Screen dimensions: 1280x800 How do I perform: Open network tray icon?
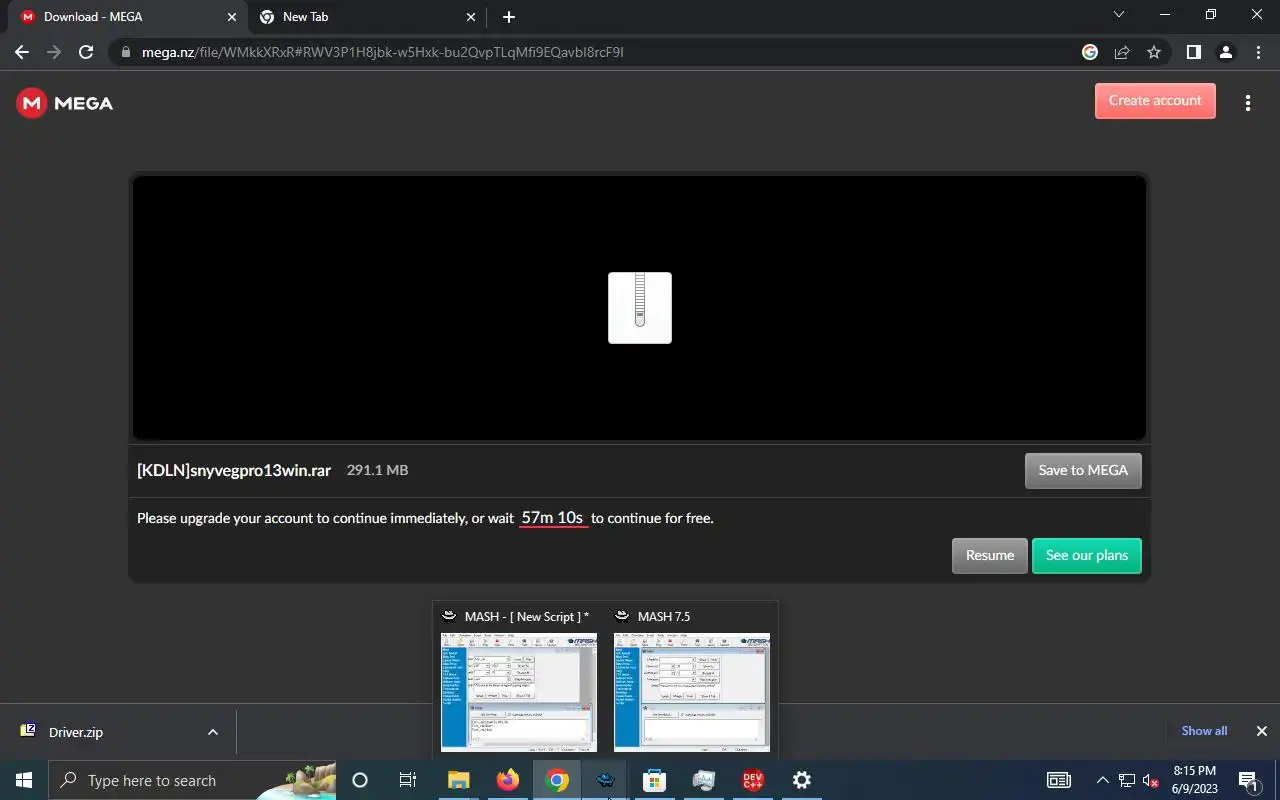point(1127,780)
